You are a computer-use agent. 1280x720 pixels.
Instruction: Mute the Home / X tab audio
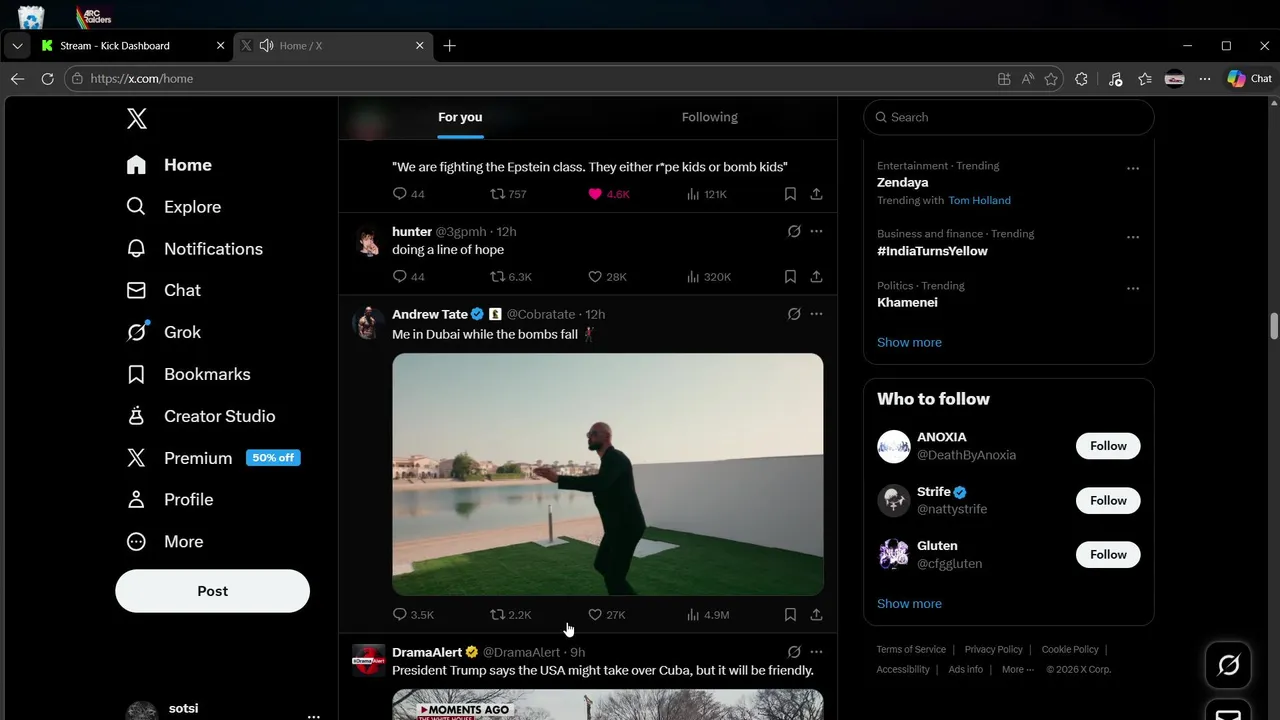pyautogui.click(x=266, y=46)
